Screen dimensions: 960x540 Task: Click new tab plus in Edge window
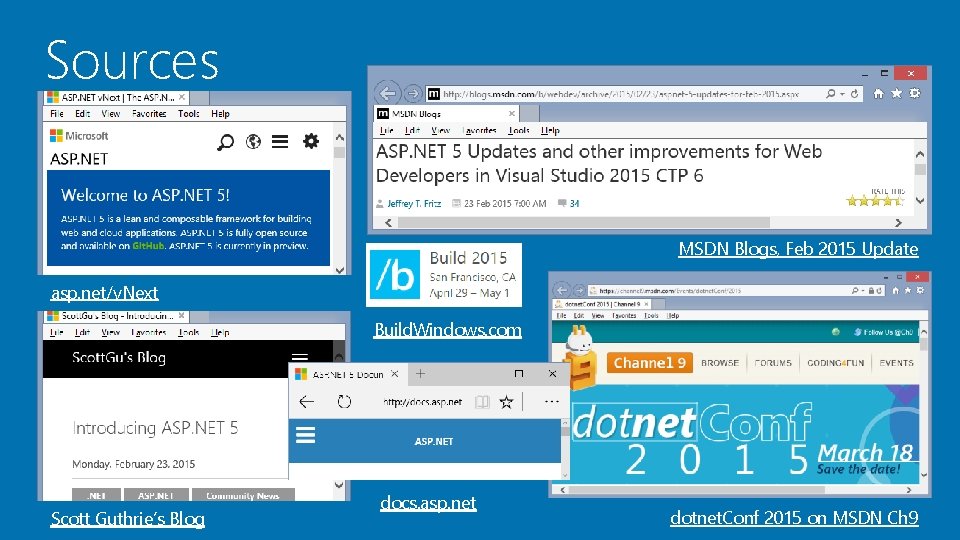click(x=420, y=373)
